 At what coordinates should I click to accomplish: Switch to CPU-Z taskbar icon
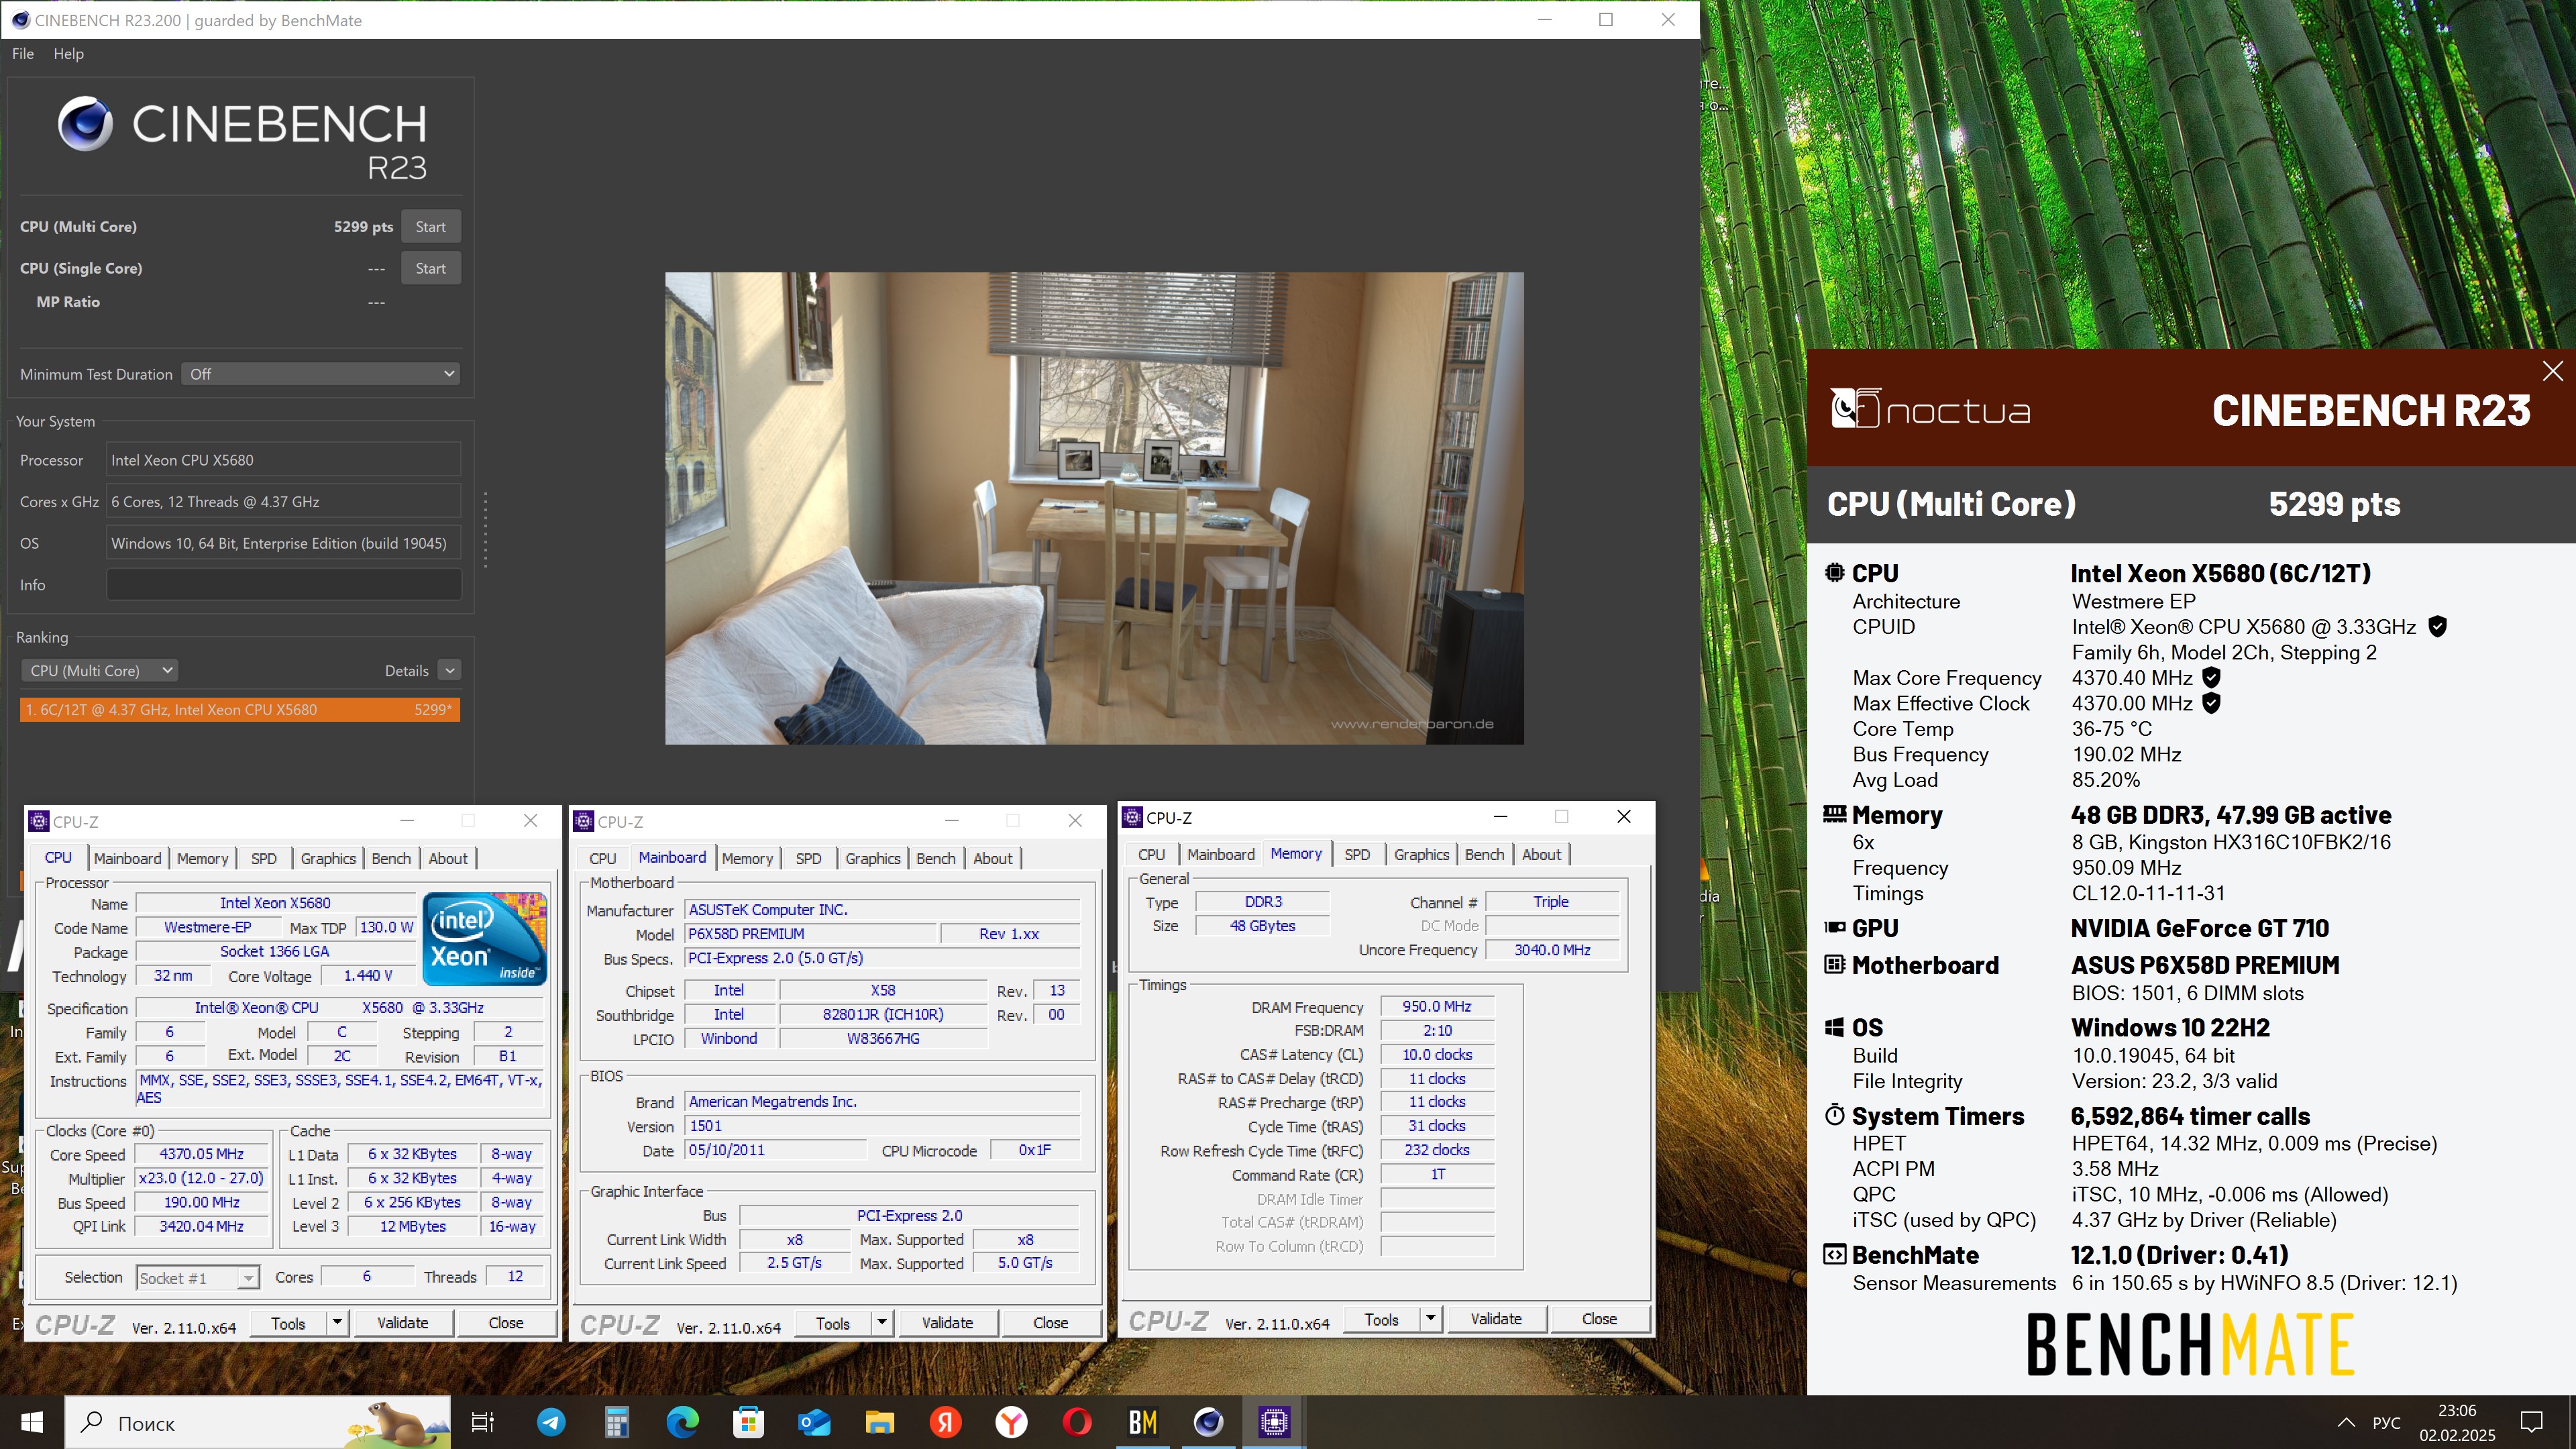pyautogui.click(x=1274, y=1422)
